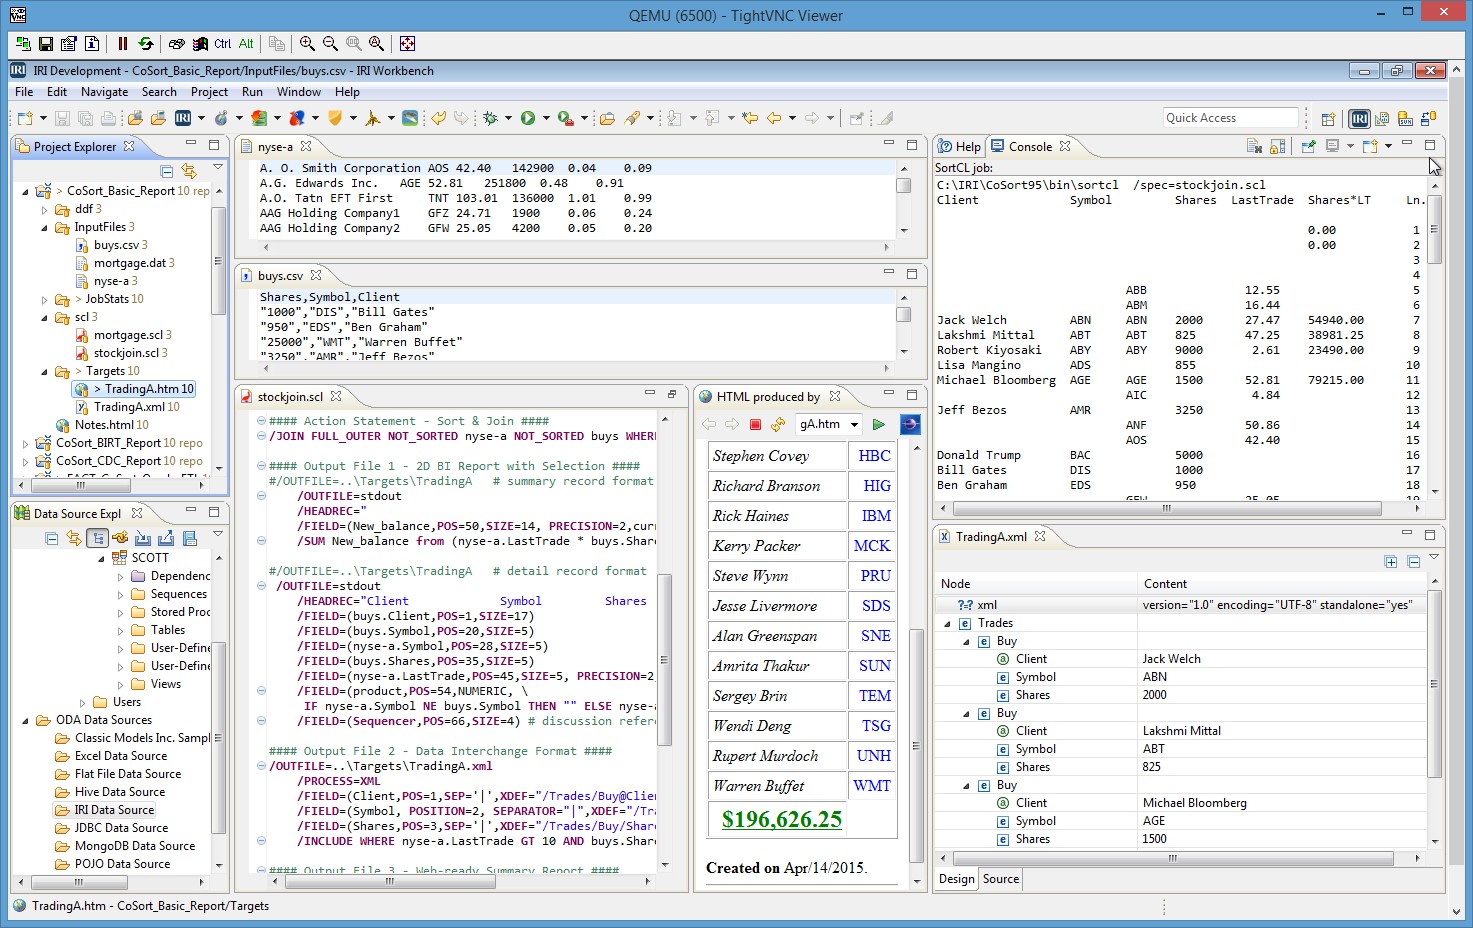This screenshot has height=928, width=1473.
Task: Select the Design tab of XML editor
Action: coord(956,879)
